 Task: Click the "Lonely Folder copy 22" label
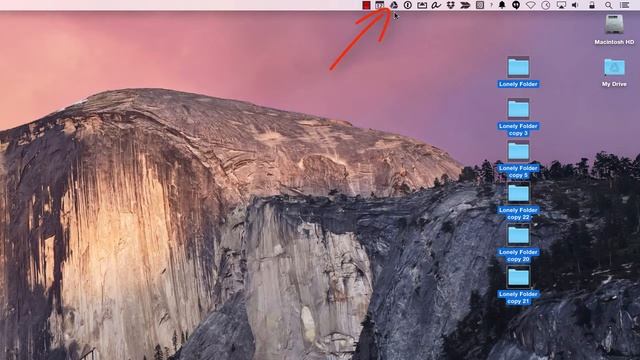518,213
